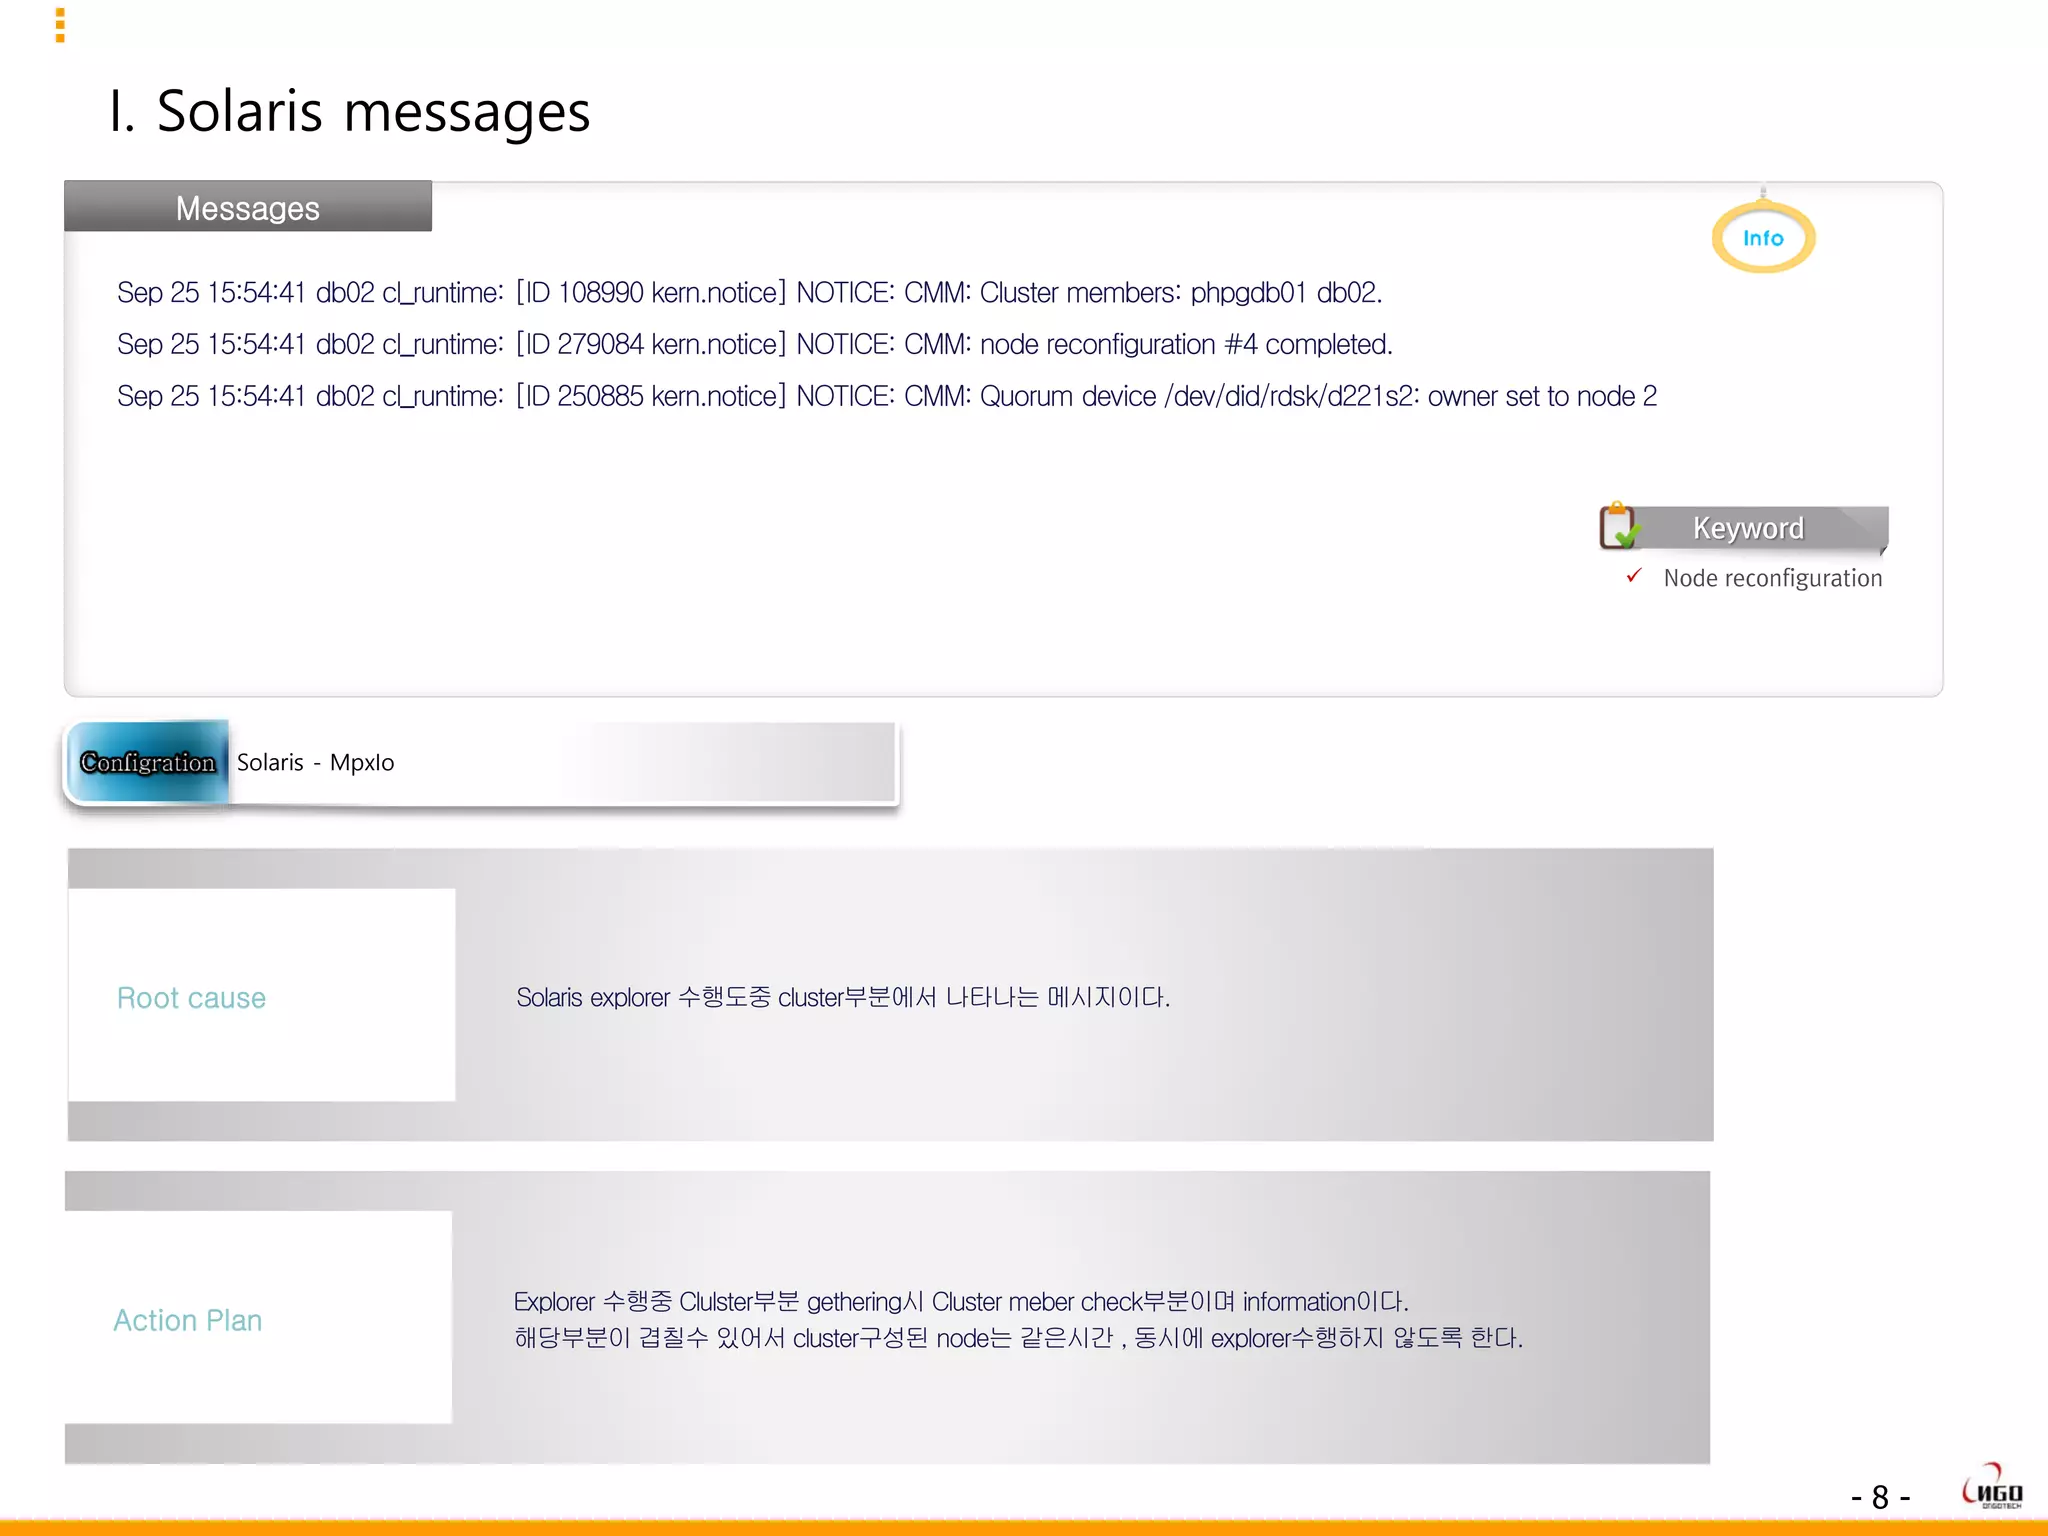Click the 'node reconfiguration #4 completed' log line

tap(755, 345)
